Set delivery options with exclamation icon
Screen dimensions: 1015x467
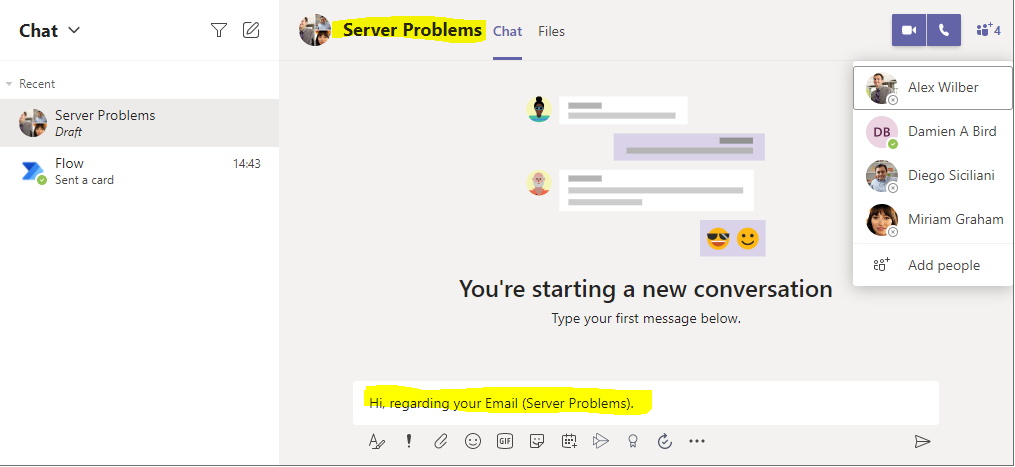(x=408, y=441)
